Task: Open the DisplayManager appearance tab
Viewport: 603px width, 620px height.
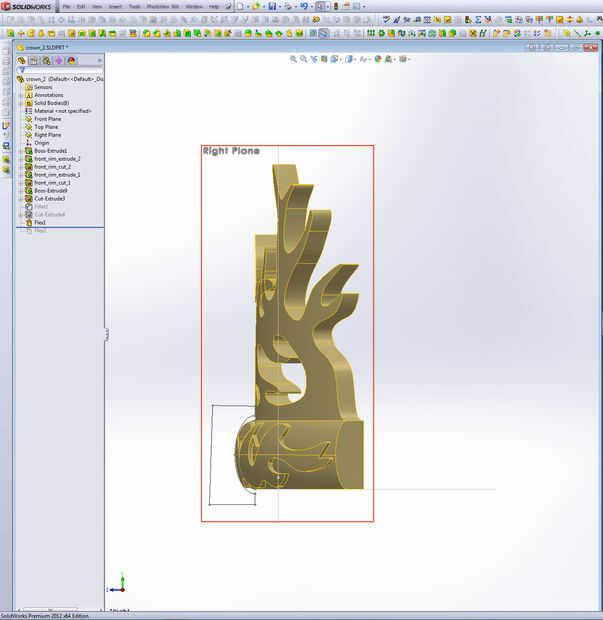Action: [x=72, y=60]
